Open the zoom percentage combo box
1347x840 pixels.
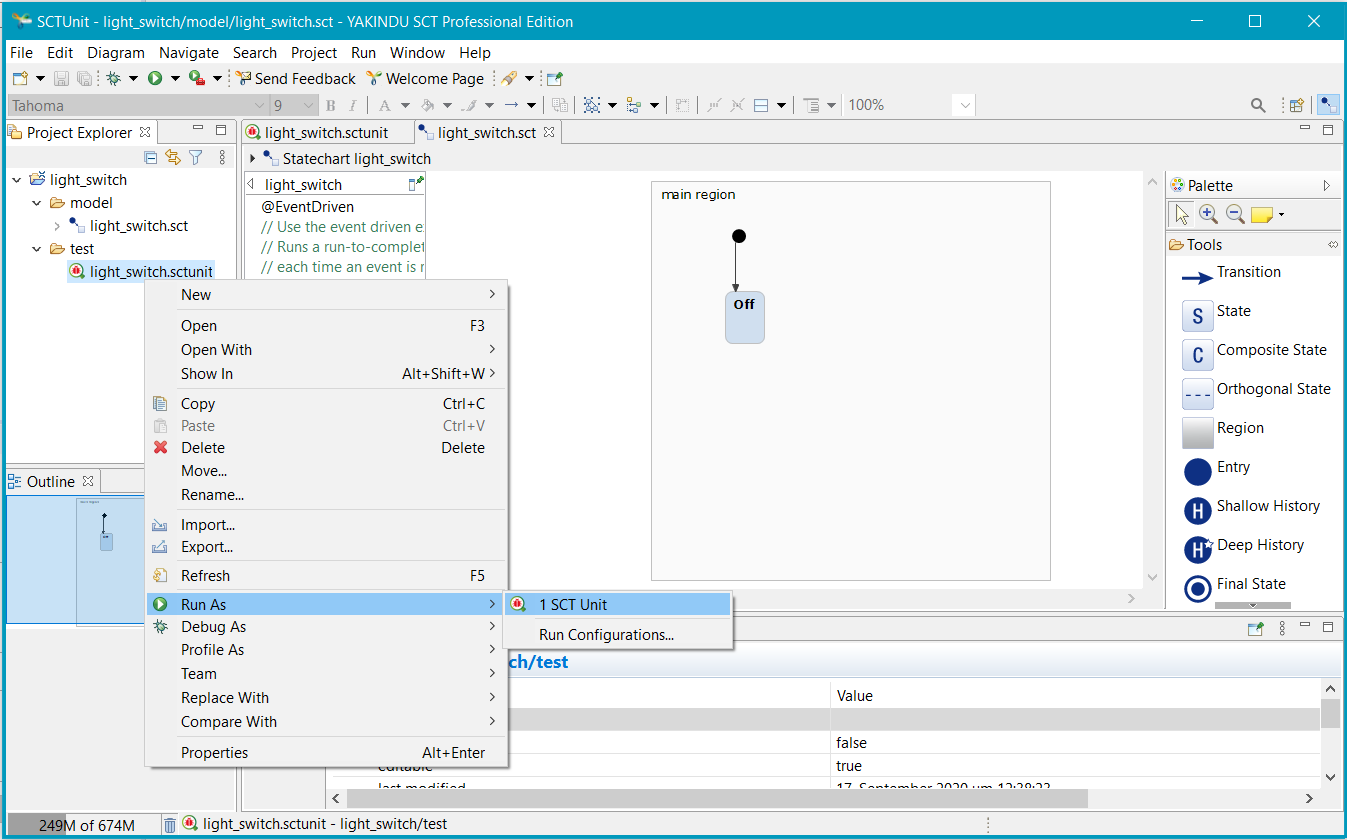coord(964,105)
